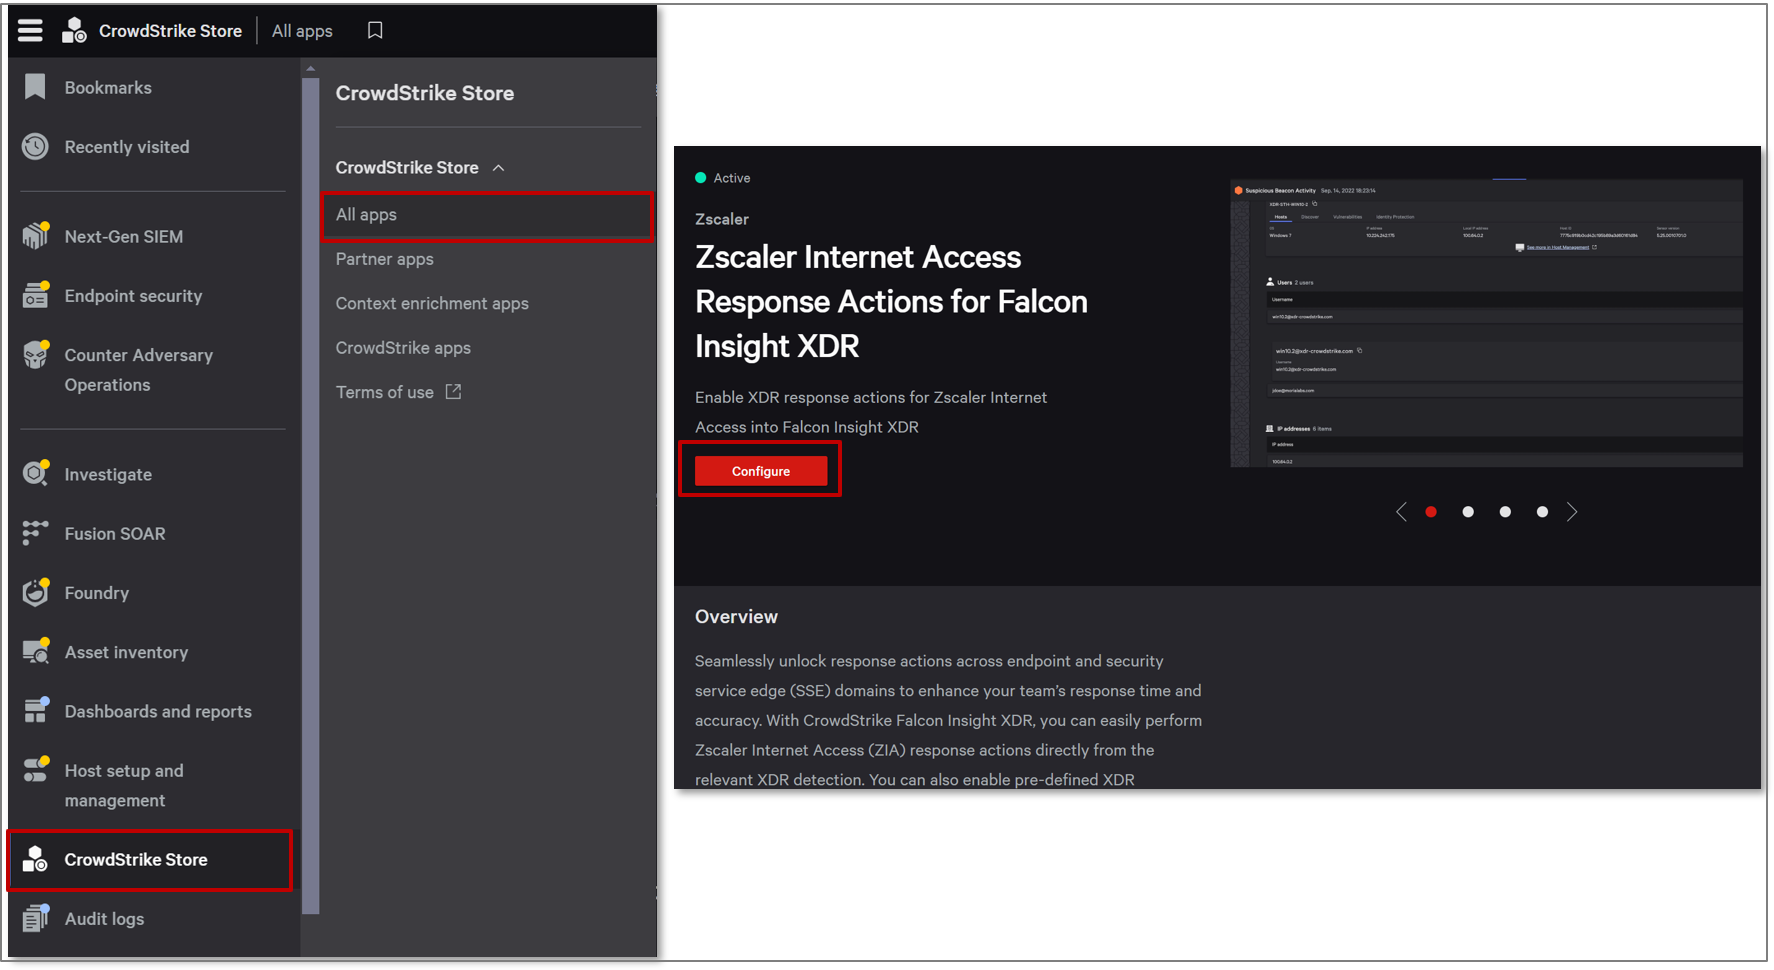The height and width of the screenshot is (970, 1774).
Task: Bookmark this page with the header bookmark icon
Action: (375, 31)
